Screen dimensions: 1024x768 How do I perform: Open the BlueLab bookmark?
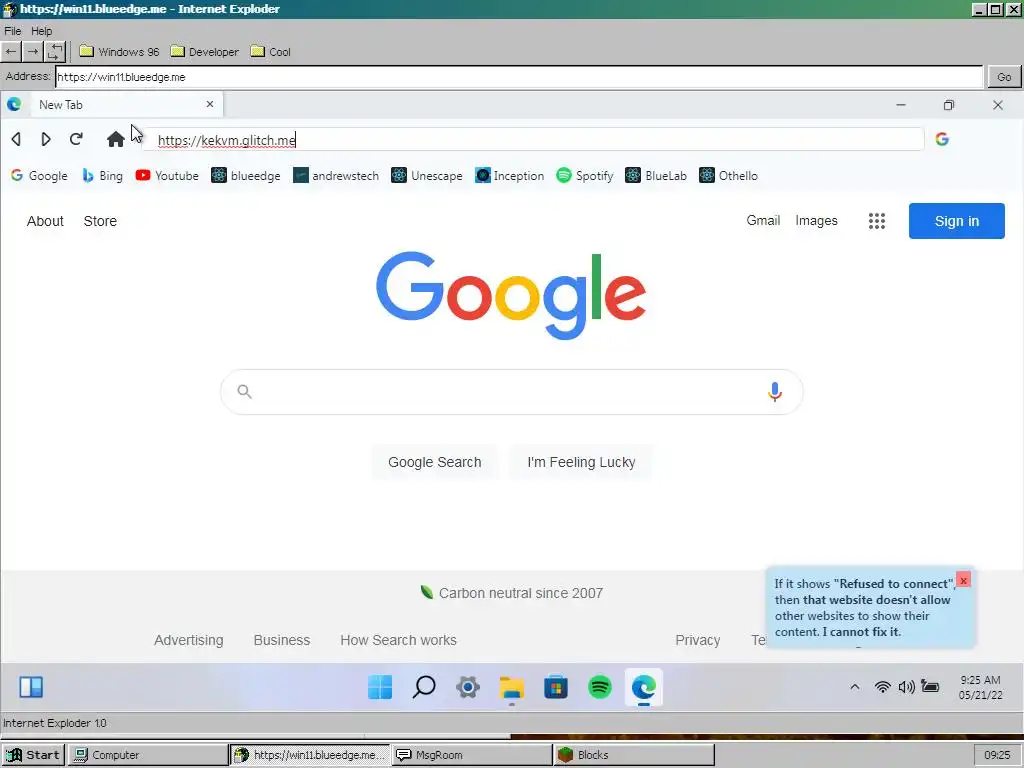tap(656, 176)
